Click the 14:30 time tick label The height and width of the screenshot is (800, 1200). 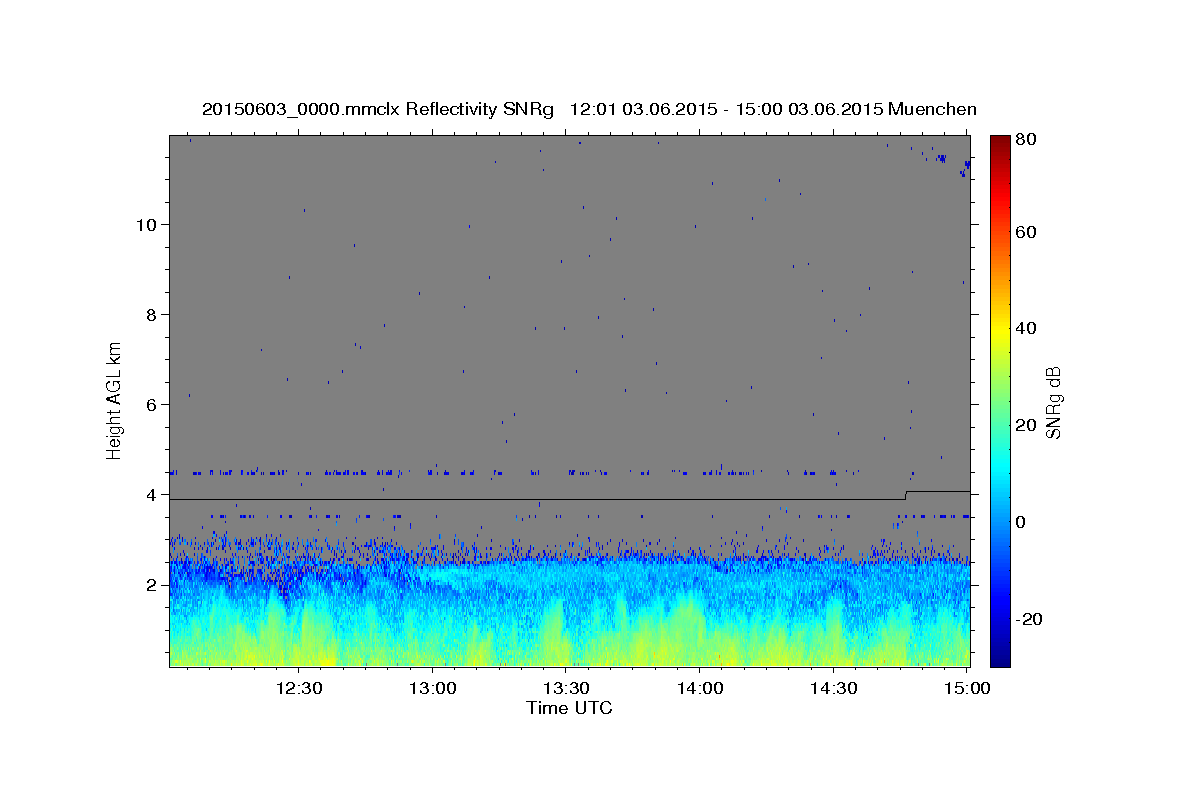[x=834, y=689]
